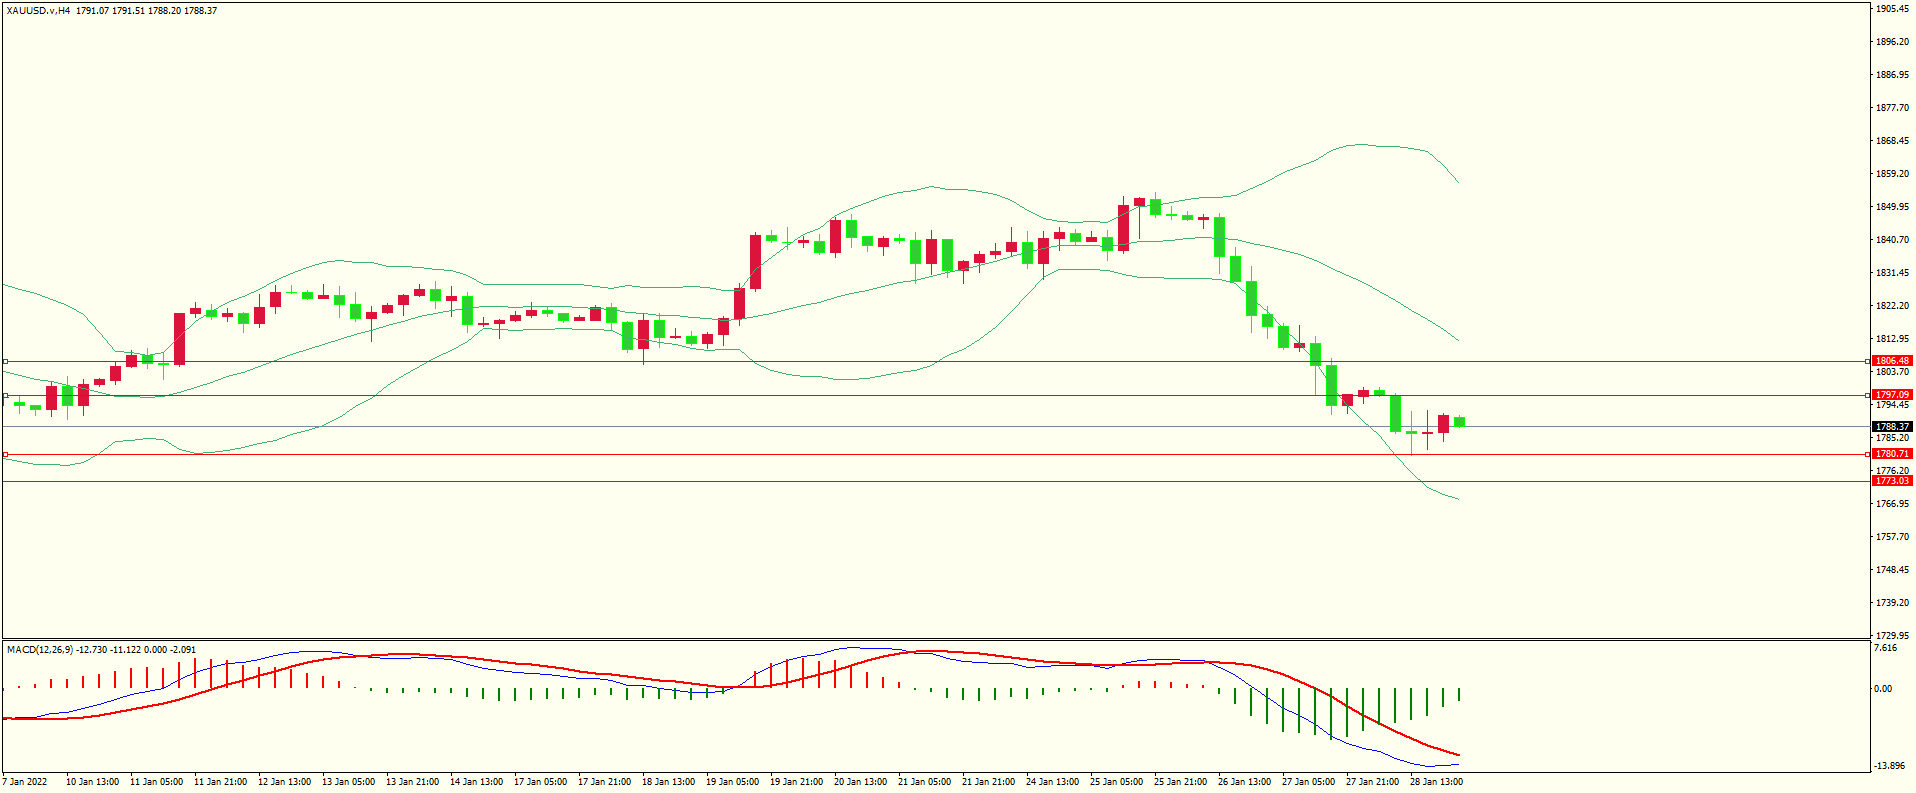This screenshot has width=1916, height=793.
Task: Click the MACD(12,26,9) indicator label
Action: (39, 650)
